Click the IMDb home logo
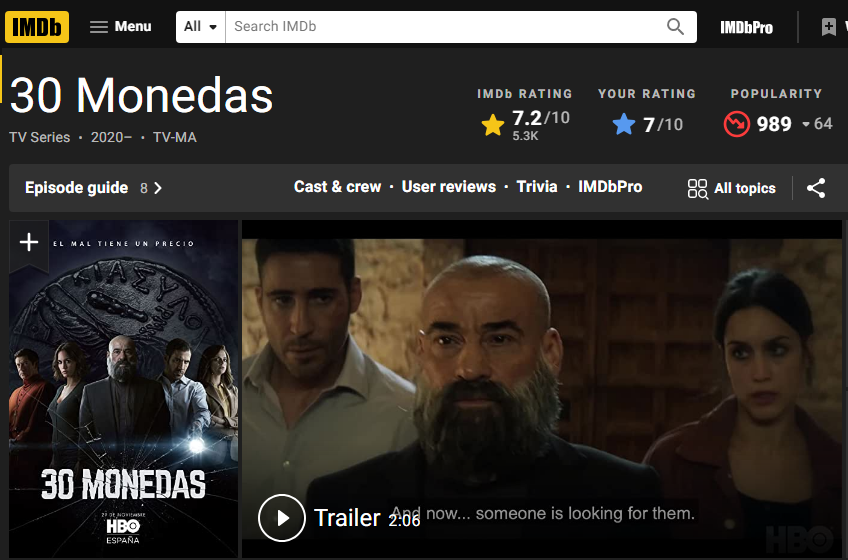848x560 pixels. point(37,27)
